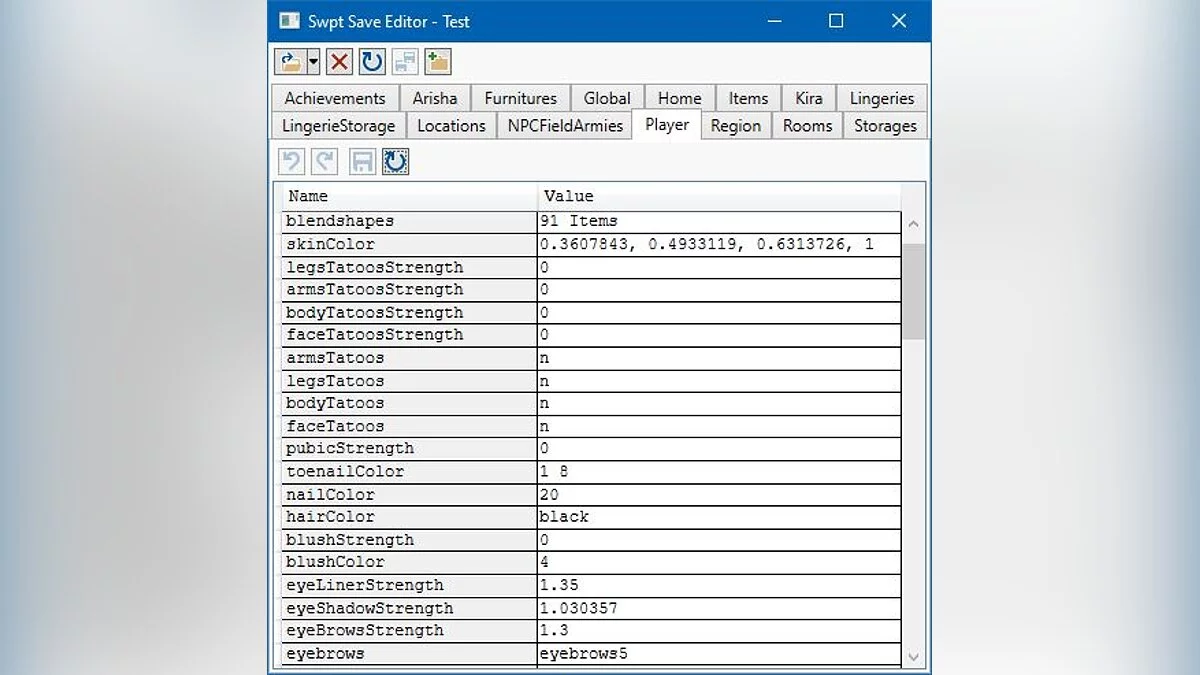Screen dimensions: 1200x675
Task: Expand the open folder dropdown arrow
Action: pos(313,62)
